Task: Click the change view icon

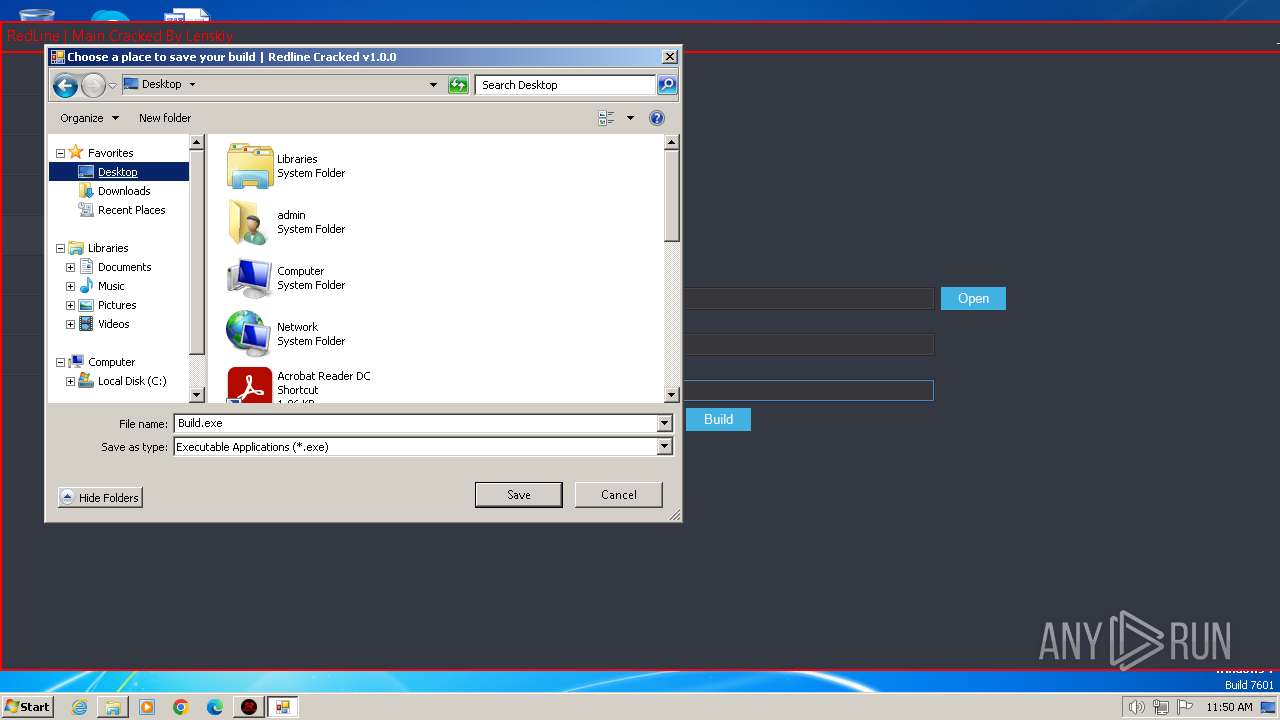Action: tap(606, 118)
